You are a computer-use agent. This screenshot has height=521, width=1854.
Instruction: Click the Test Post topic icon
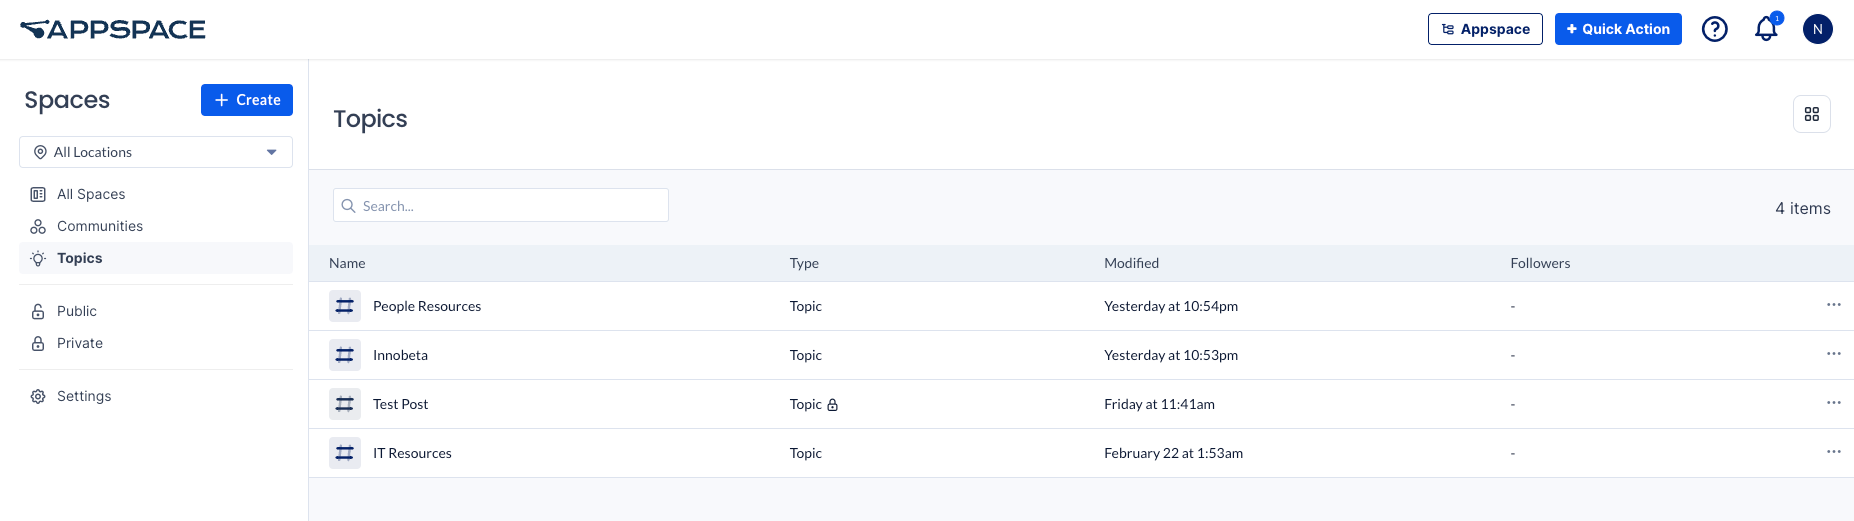click(x=345, y=404)
